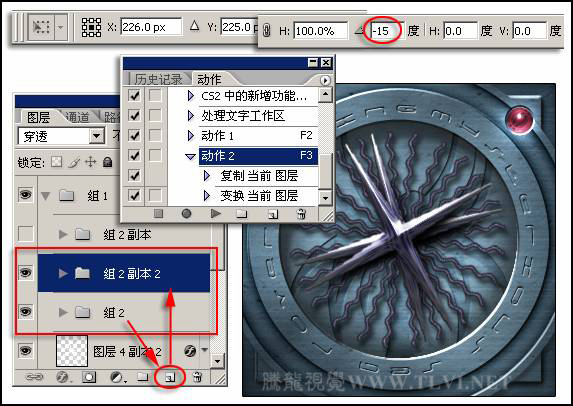The image size is (573, 406).
Task: Collapse the 组 1 group
Action: click(x=46, y=196)
